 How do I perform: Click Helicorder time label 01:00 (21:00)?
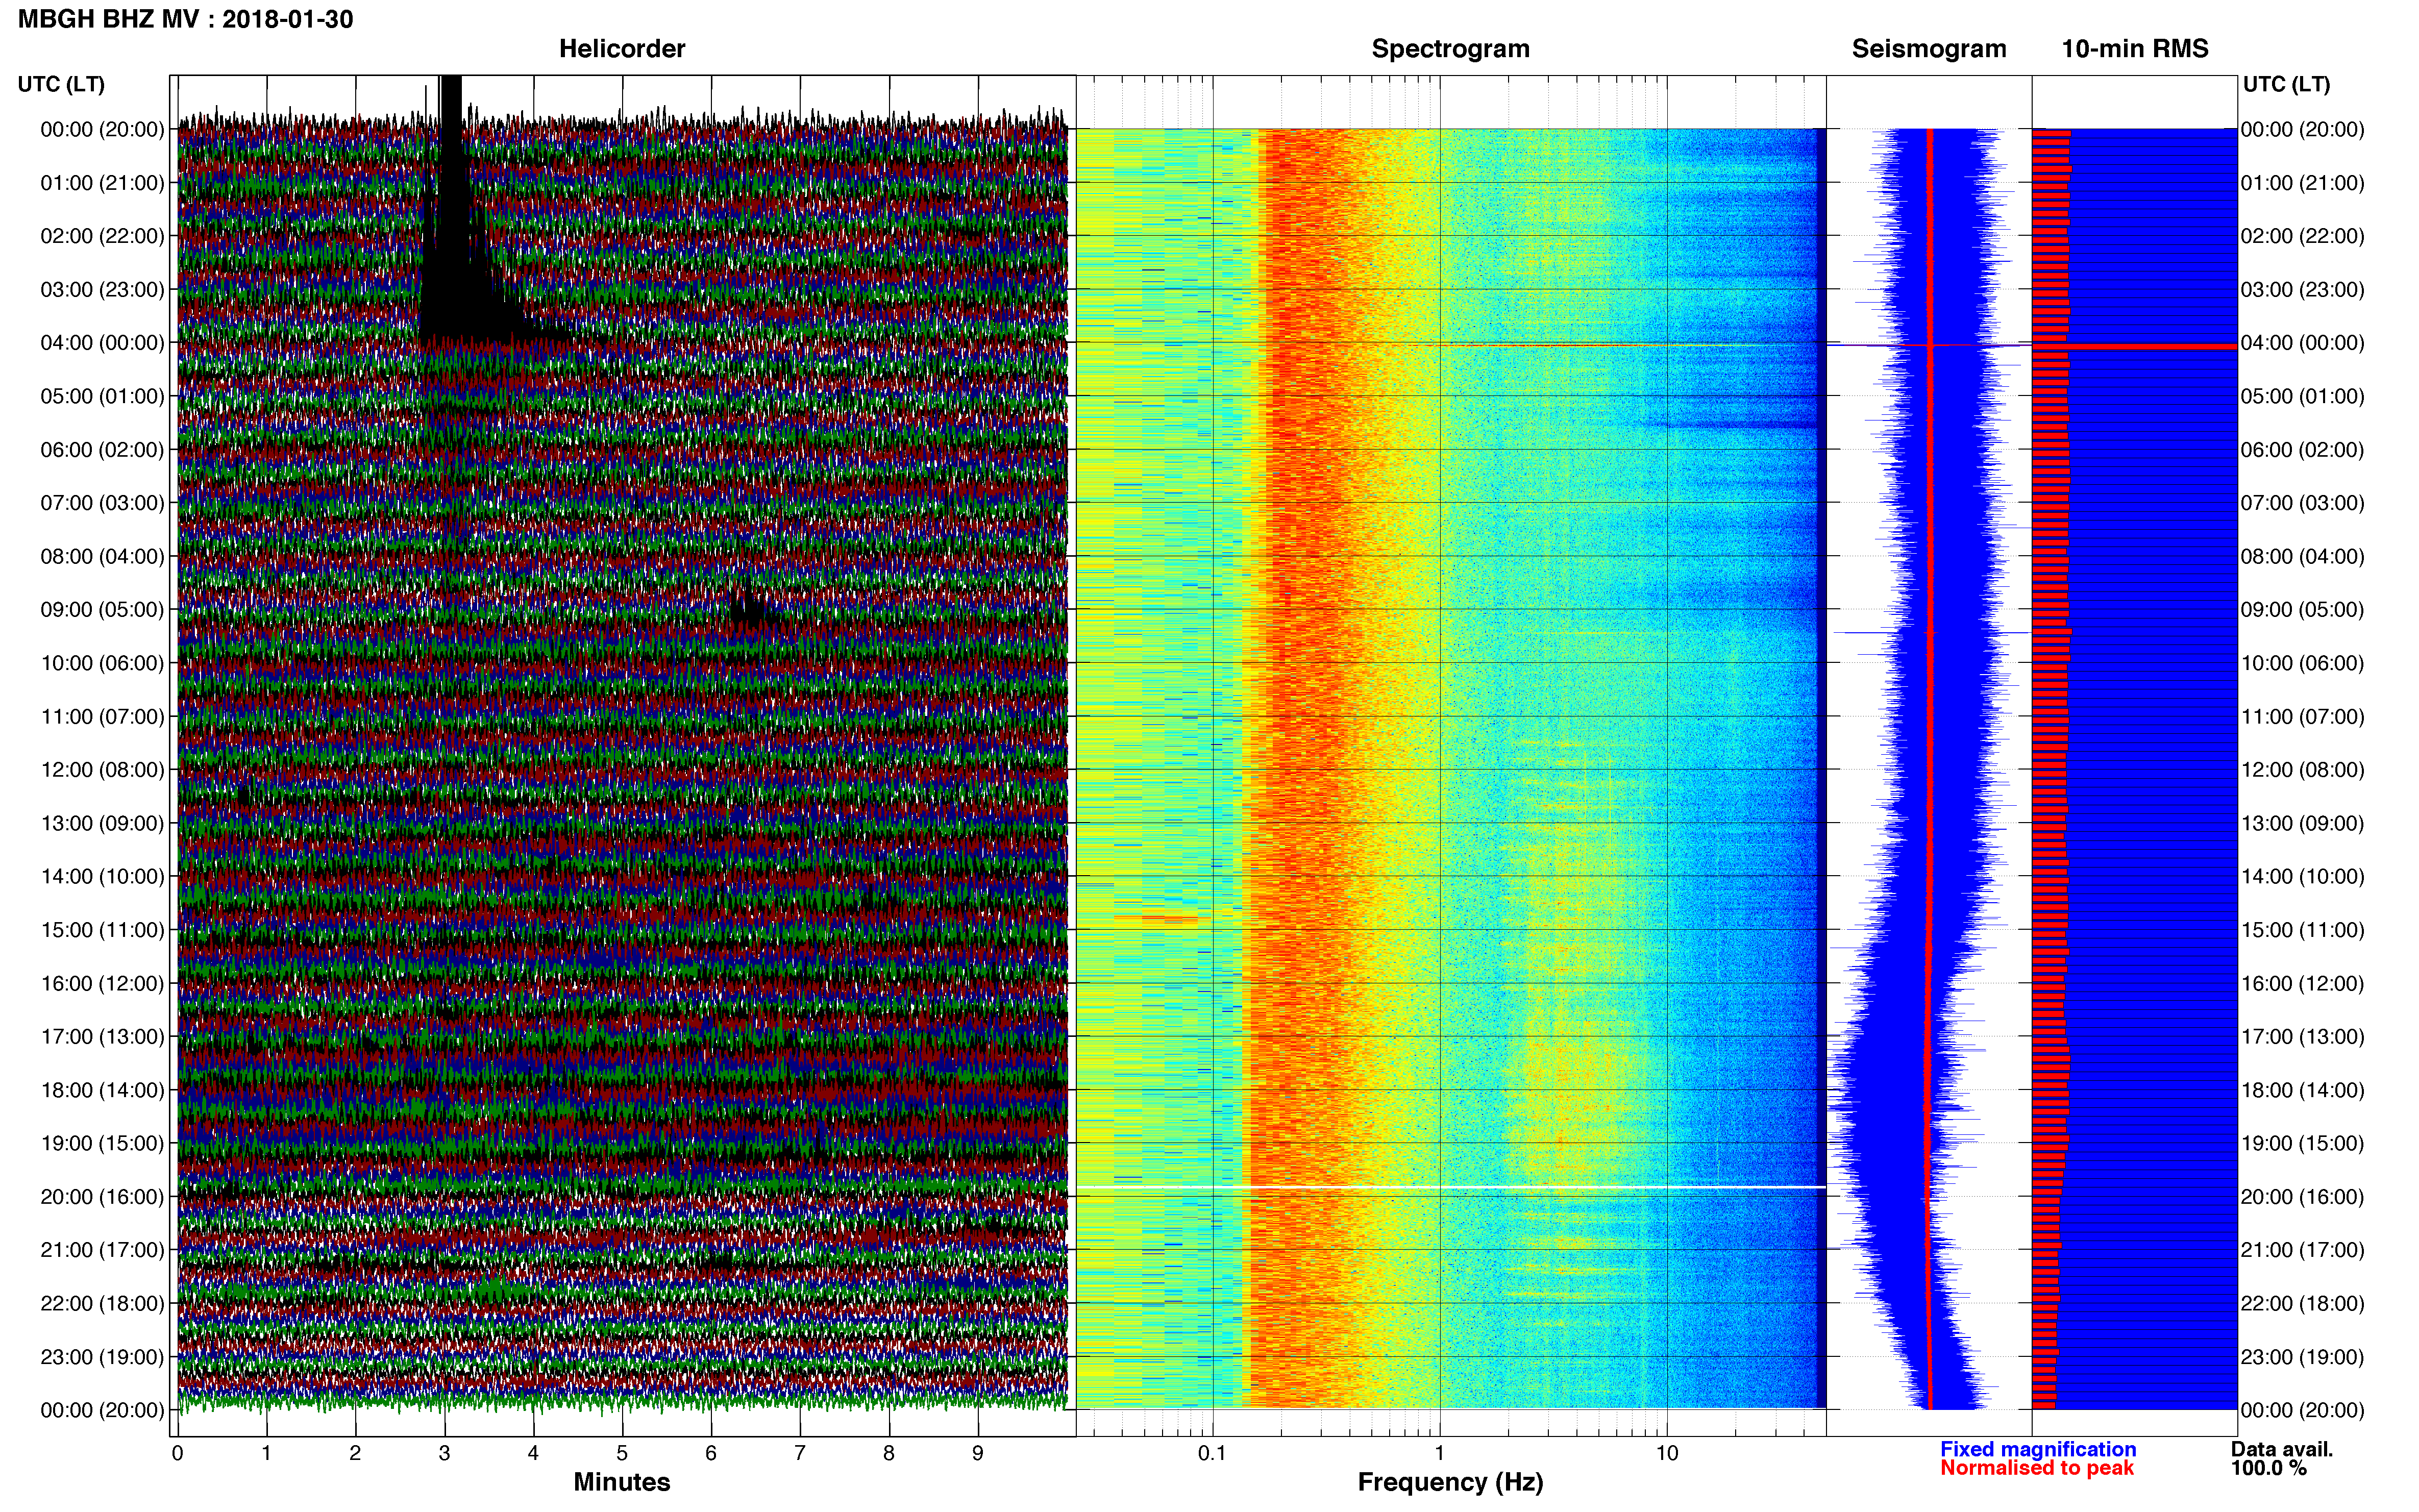click(102, 183)
